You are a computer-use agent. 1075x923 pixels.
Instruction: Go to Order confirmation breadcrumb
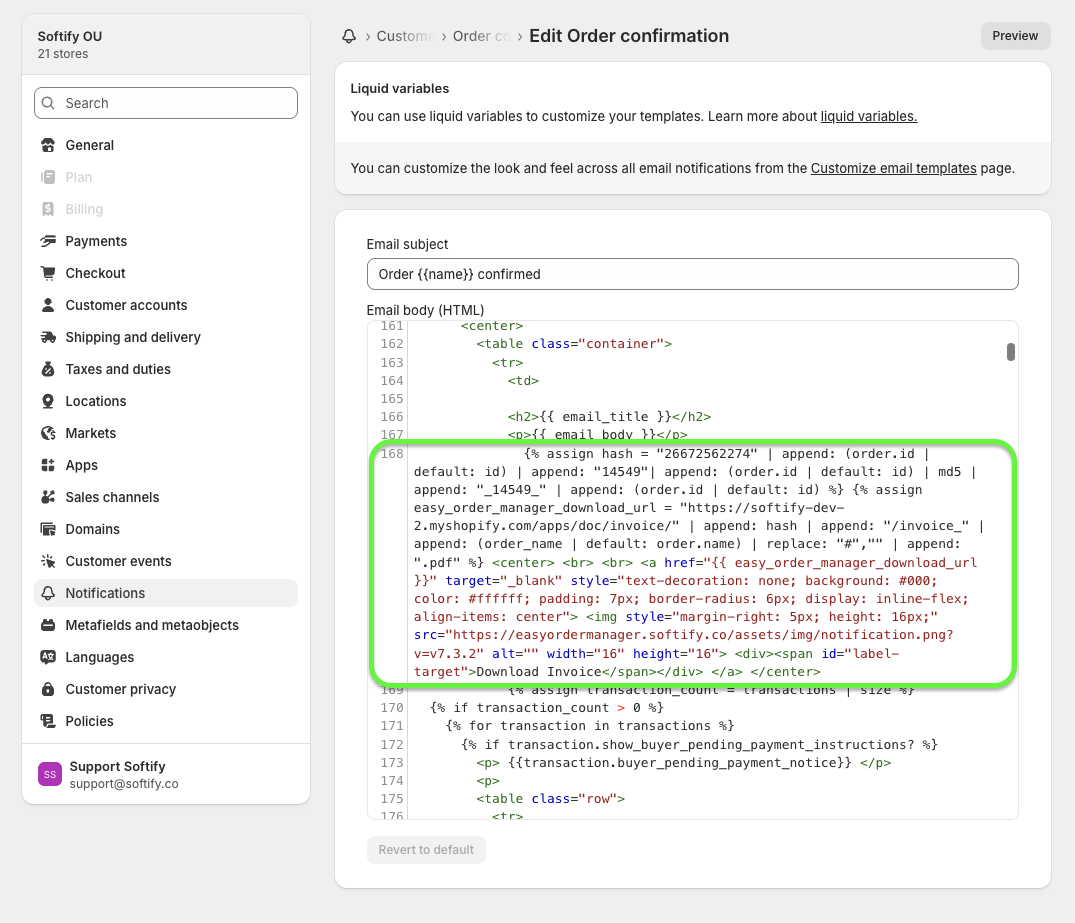pos(481,36)
